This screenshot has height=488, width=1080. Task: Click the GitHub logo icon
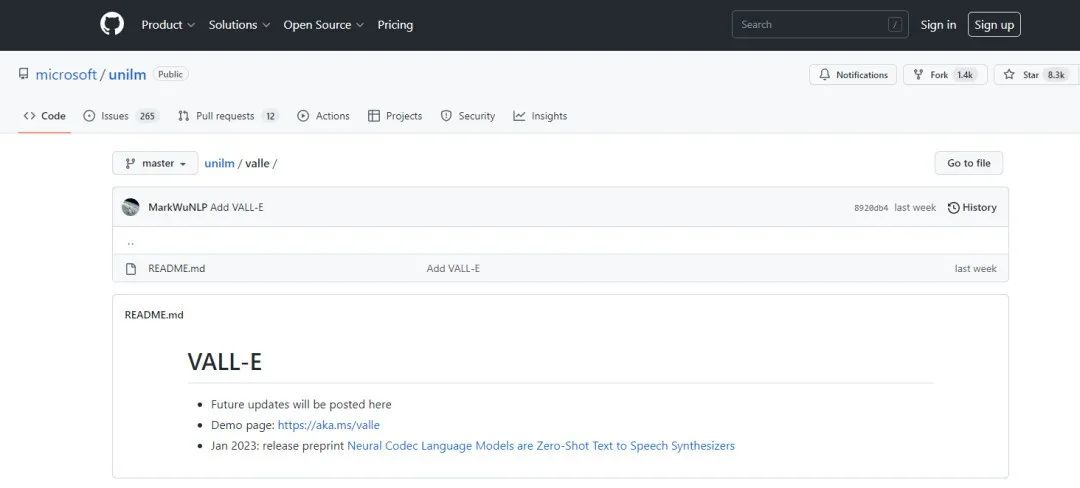112,24
